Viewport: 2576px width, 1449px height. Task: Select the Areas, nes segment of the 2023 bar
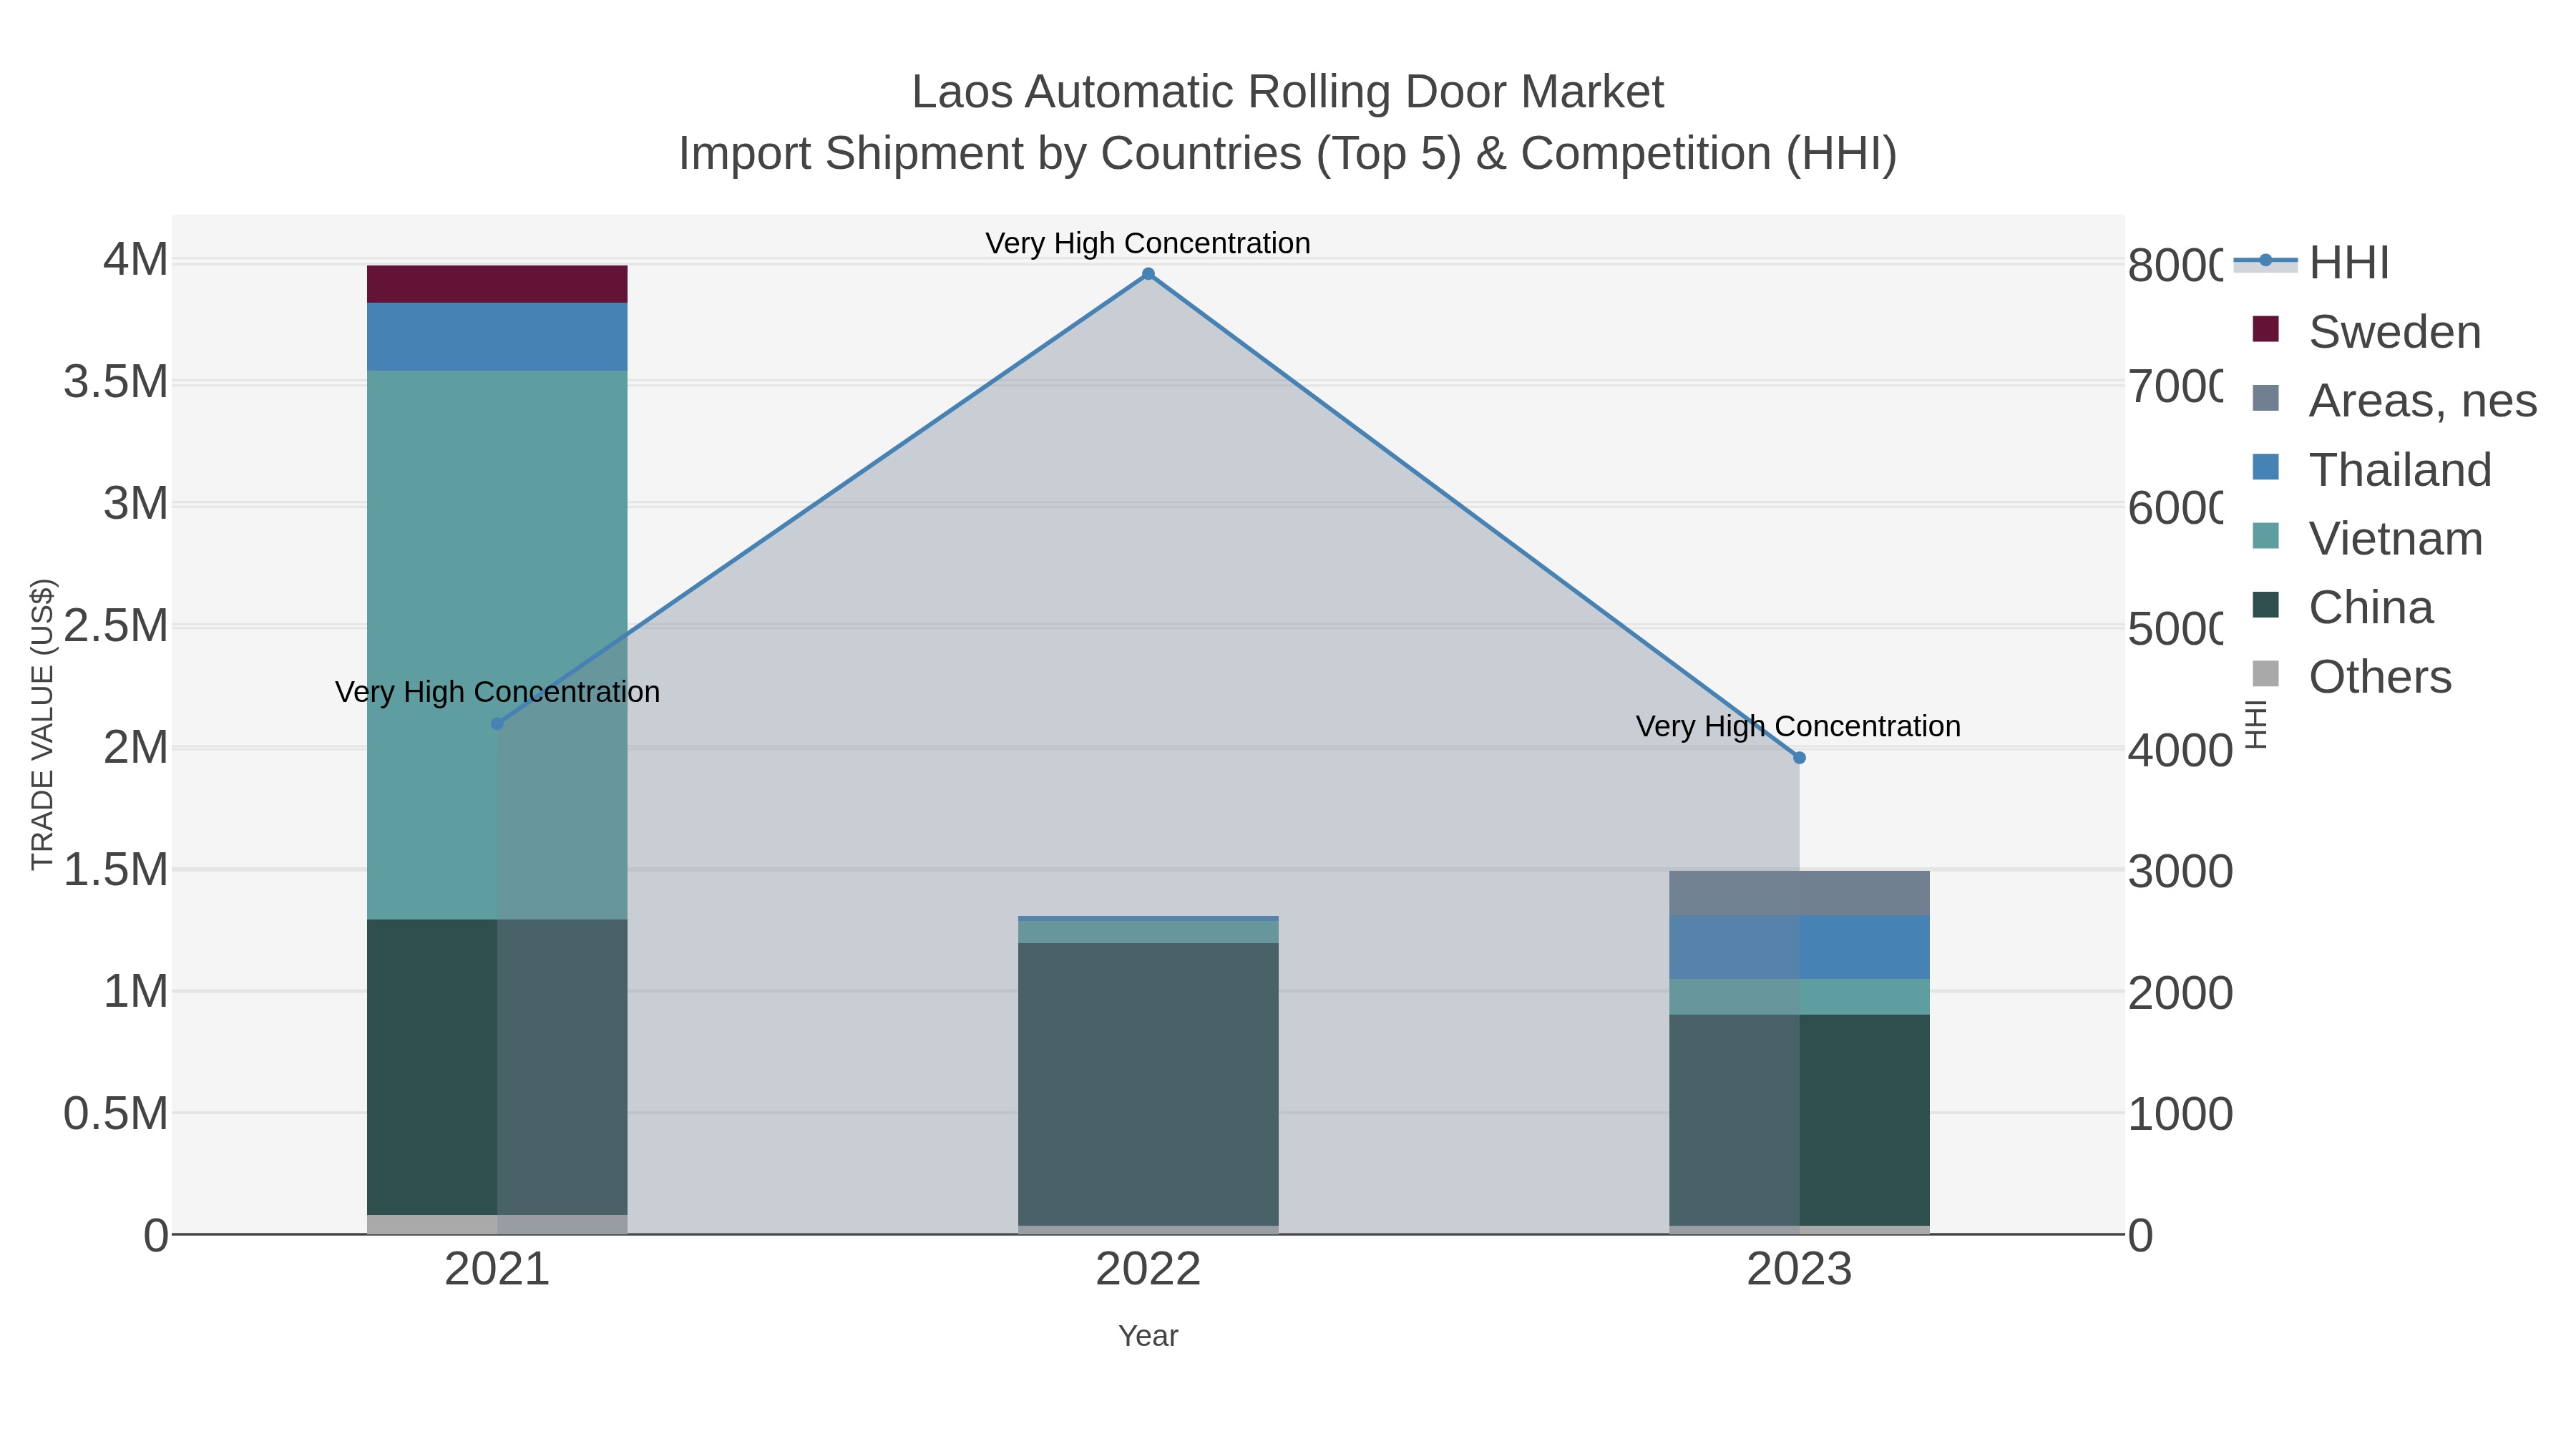point(1799,893)
